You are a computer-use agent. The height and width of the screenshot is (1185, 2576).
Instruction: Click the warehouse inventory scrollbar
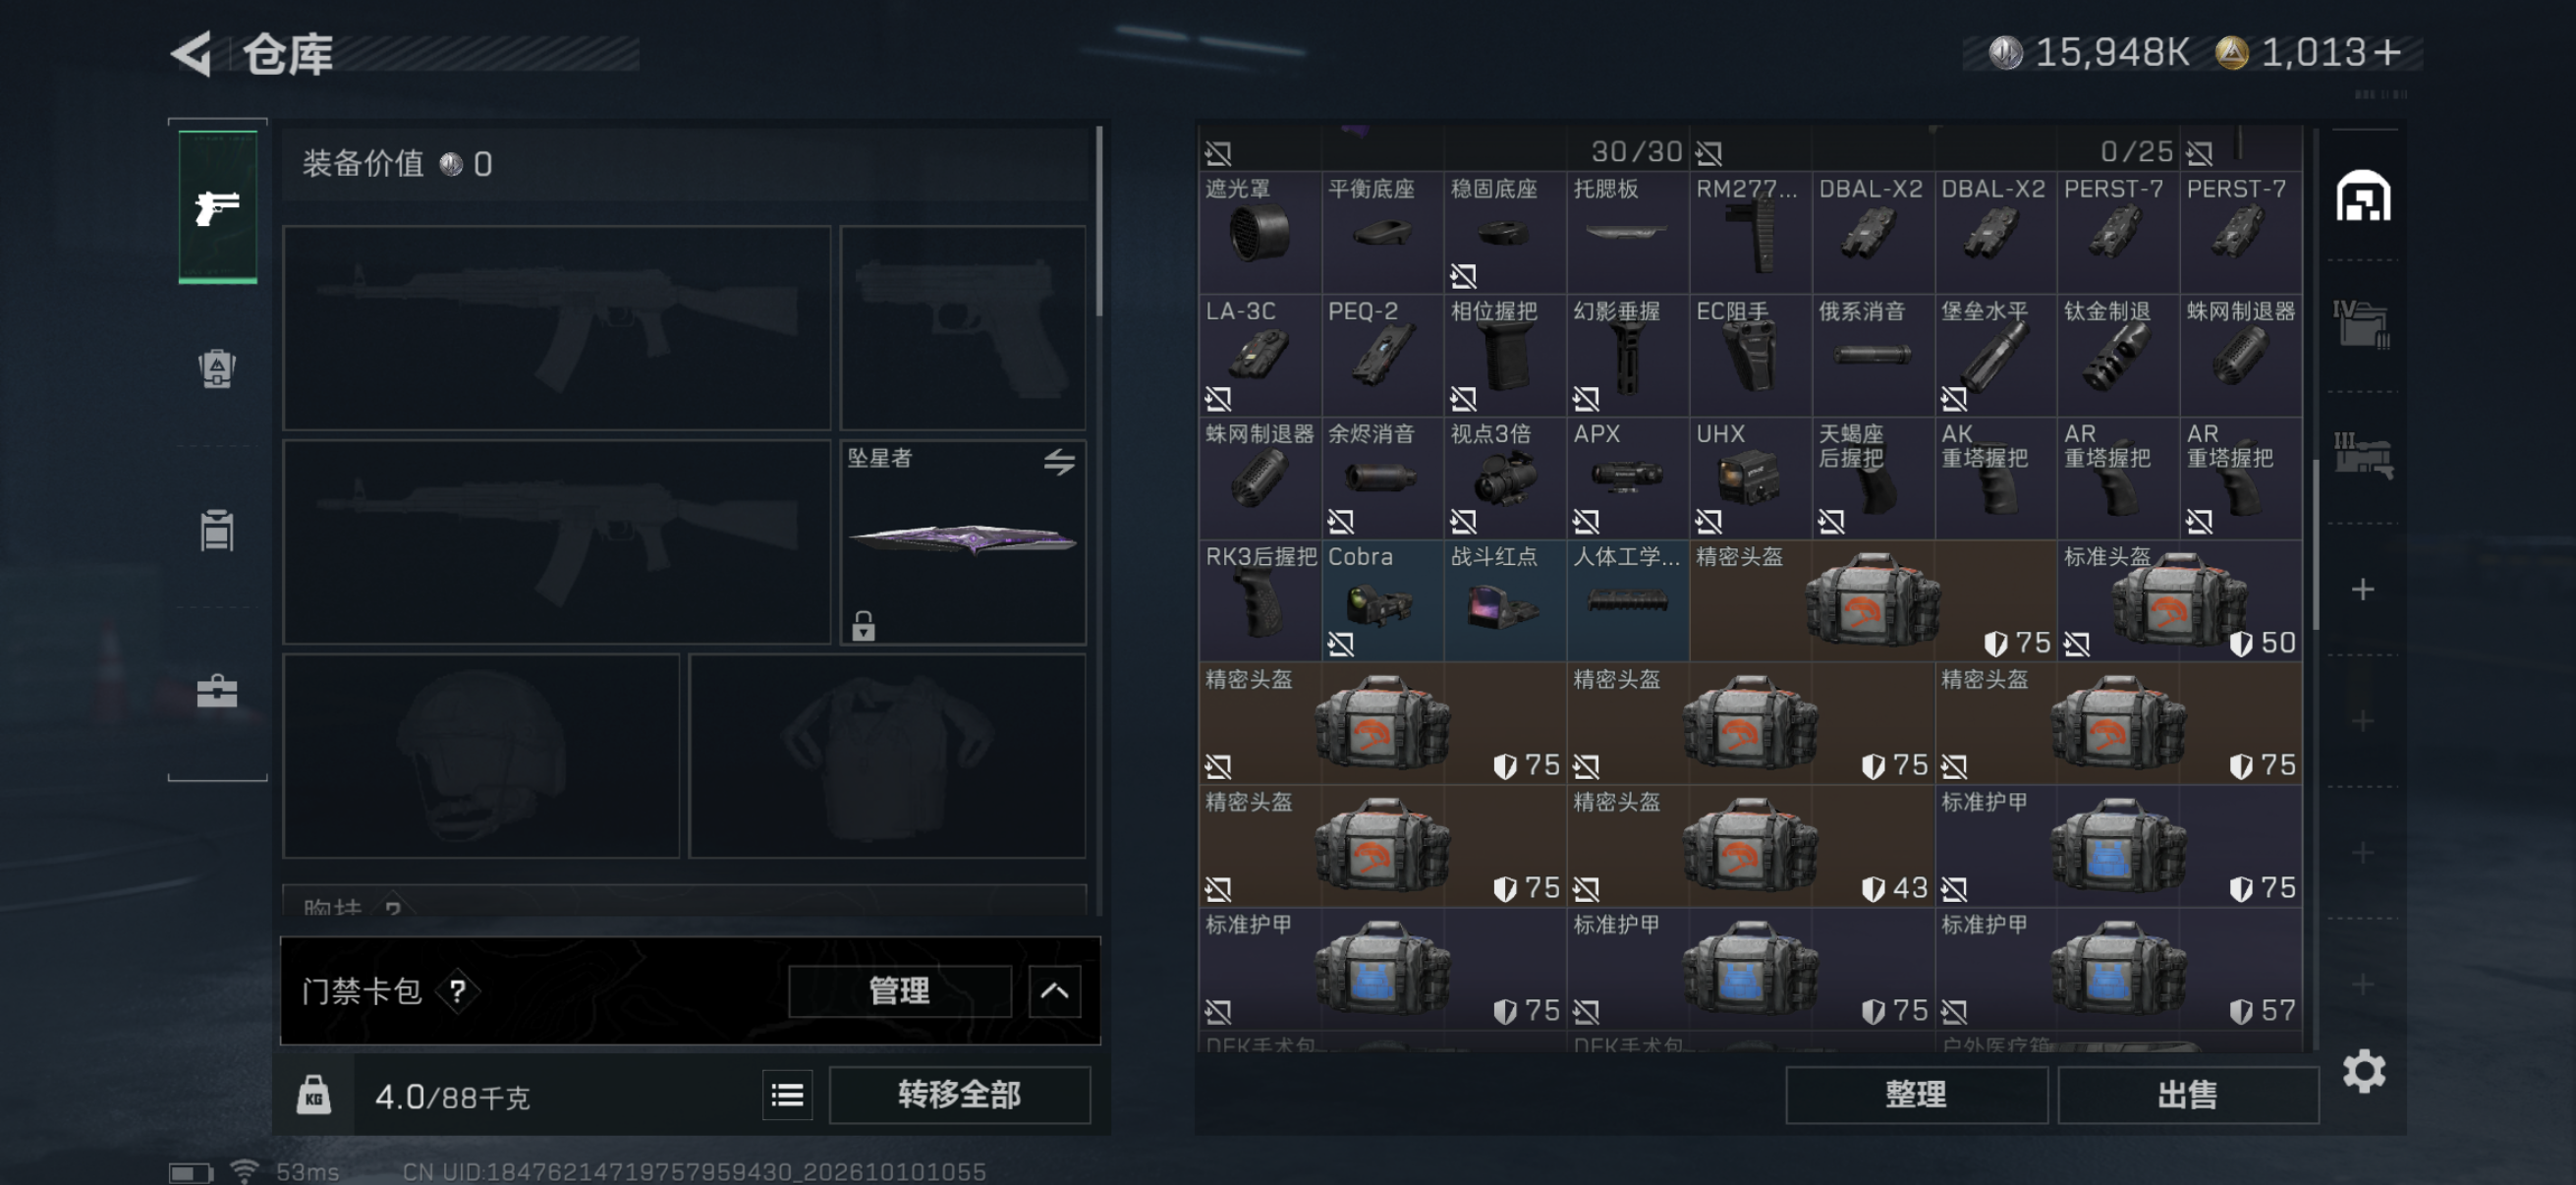(2315, 545)
